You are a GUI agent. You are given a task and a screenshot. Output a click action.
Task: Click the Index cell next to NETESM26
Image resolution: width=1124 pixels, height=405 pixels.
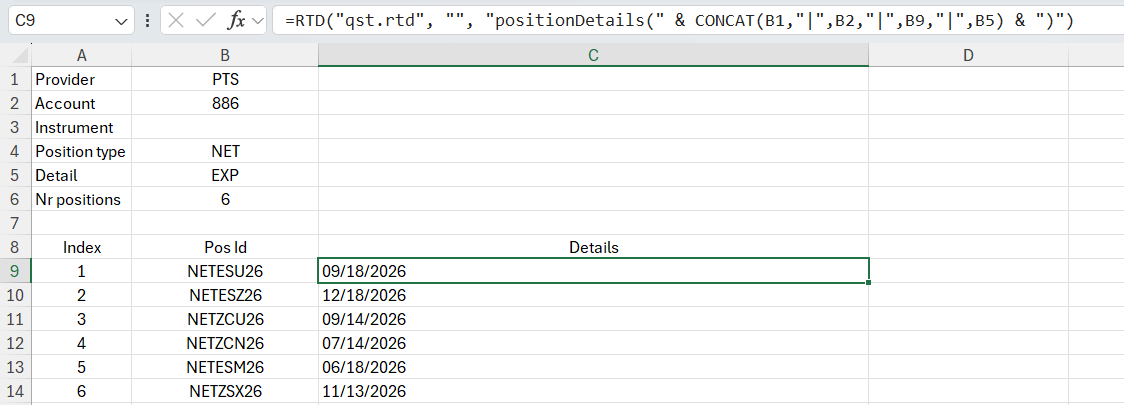[82, 368]
